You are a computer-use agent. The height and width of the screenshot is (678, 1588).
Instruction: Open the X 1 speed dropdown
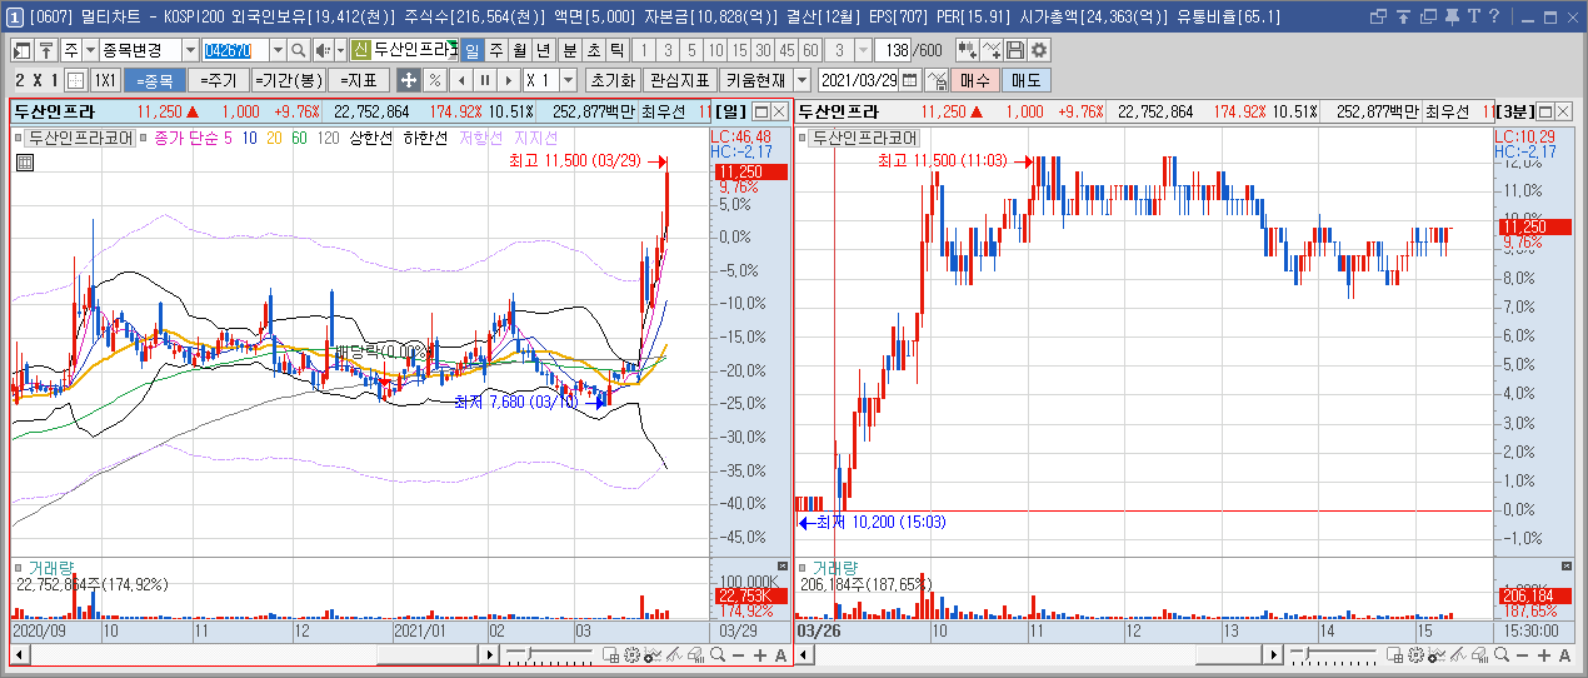569,81
